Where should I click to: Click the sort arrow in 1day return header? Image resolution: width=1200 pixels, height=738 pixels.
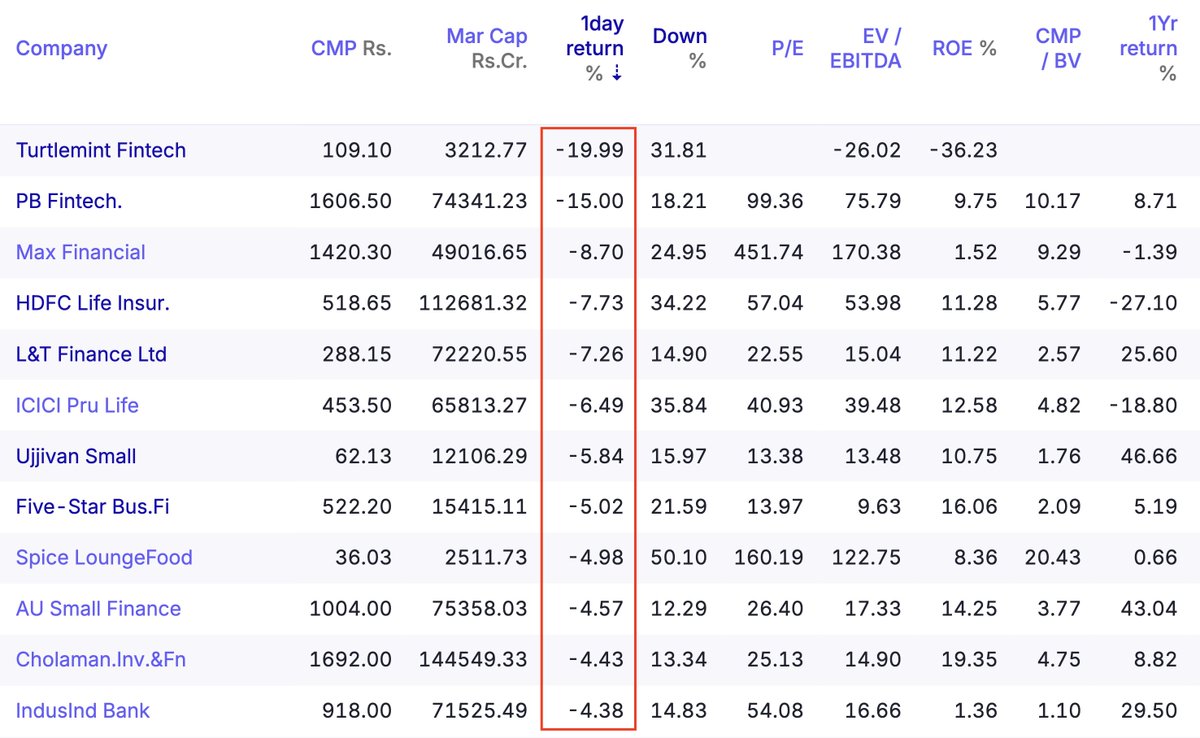617,73
